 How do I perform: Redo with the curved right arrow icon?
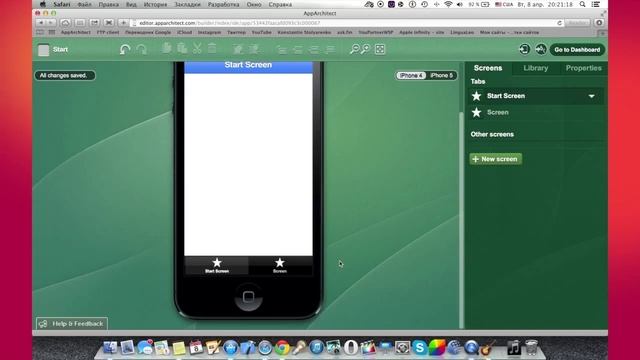pos(142,49)
